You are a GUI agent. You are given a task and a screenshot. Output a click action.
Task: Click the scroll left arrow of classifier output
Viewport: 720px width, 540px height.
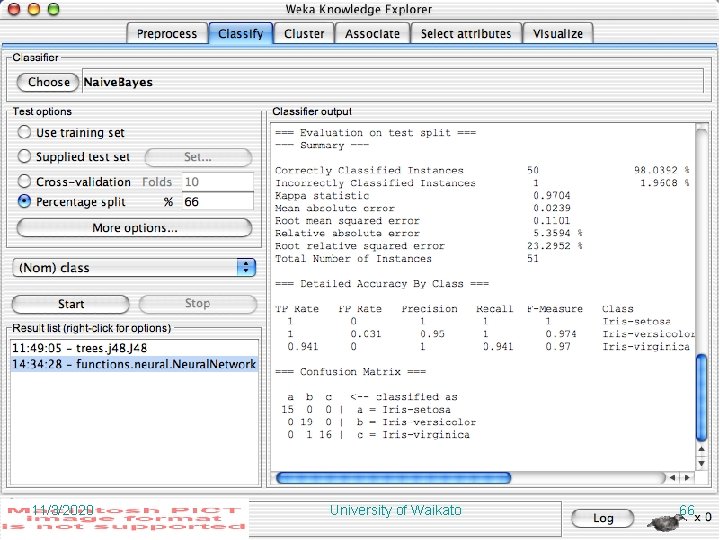coord(673,478)
